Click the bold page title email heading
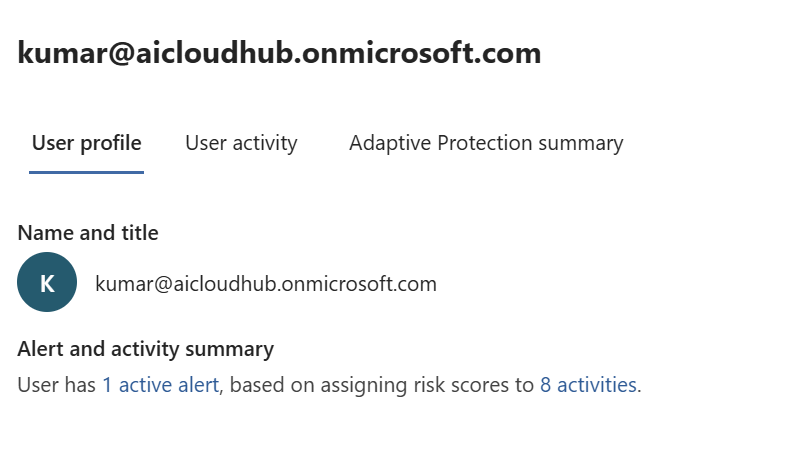 279,52
